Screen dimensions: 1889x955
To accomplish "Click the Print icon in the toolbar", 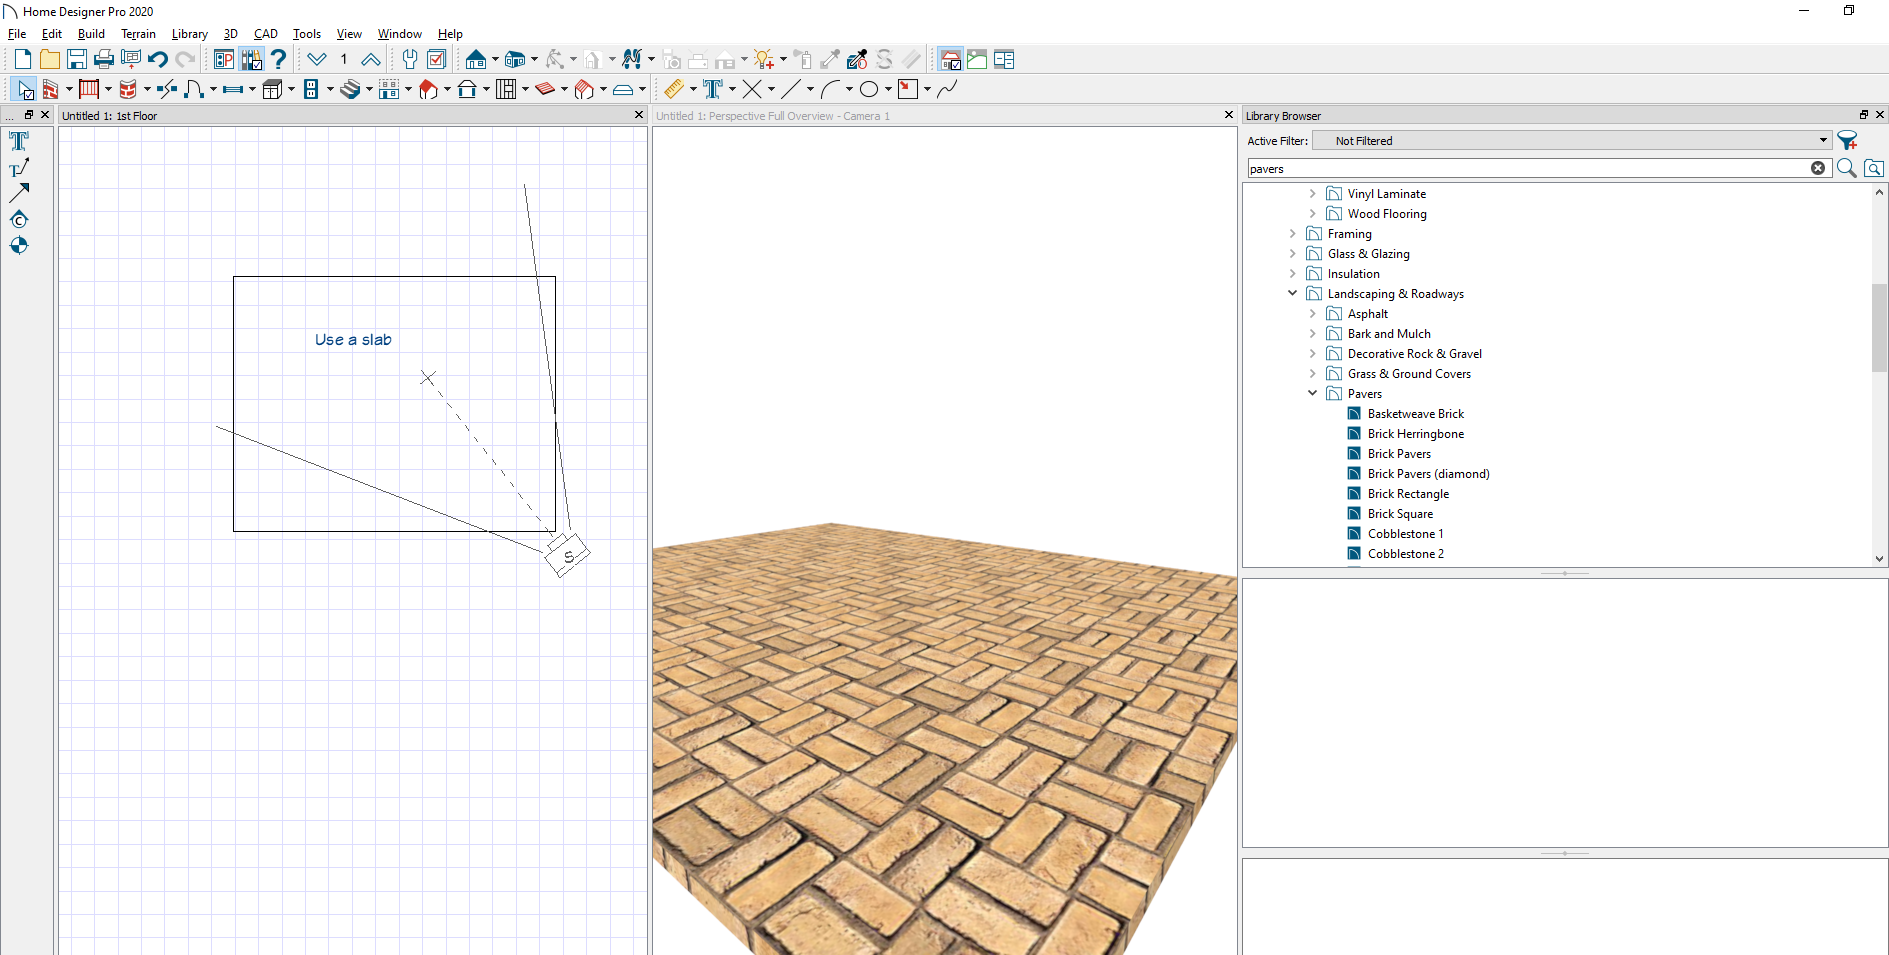I will tap(104, 60).
